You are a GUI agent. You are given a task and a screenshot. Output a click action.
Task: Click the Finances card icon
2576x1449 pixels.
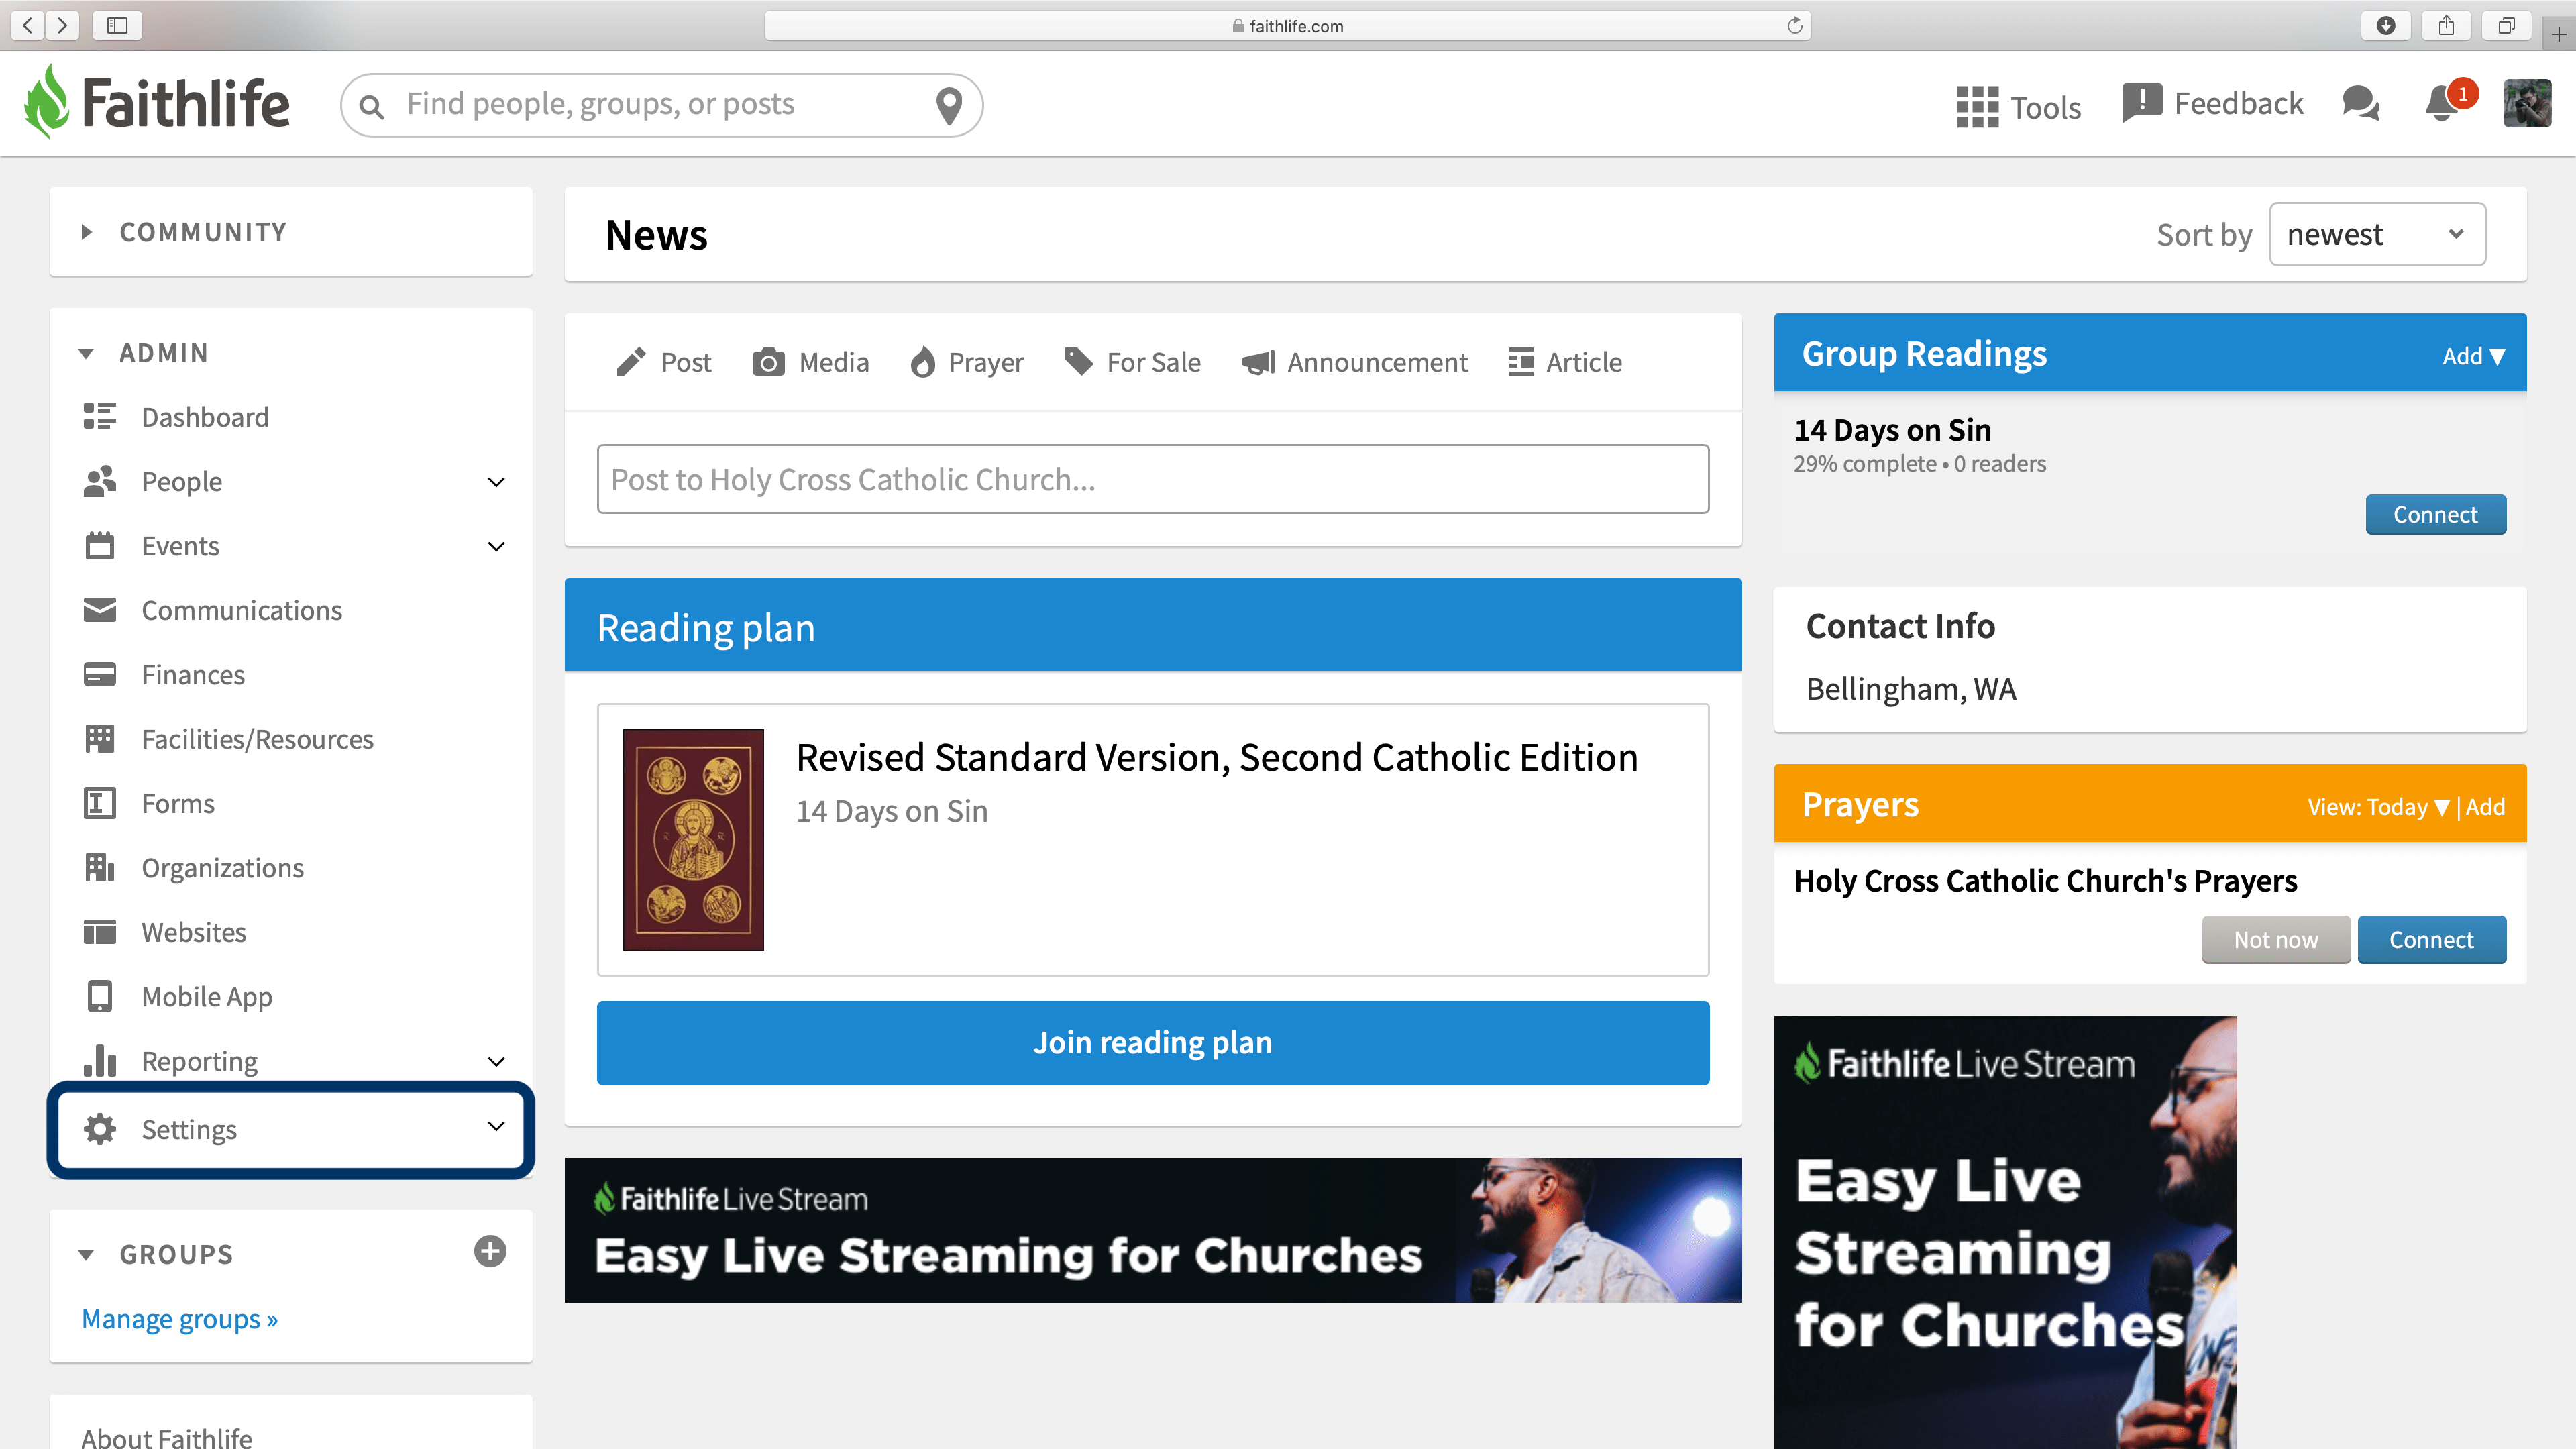(100, 675)
